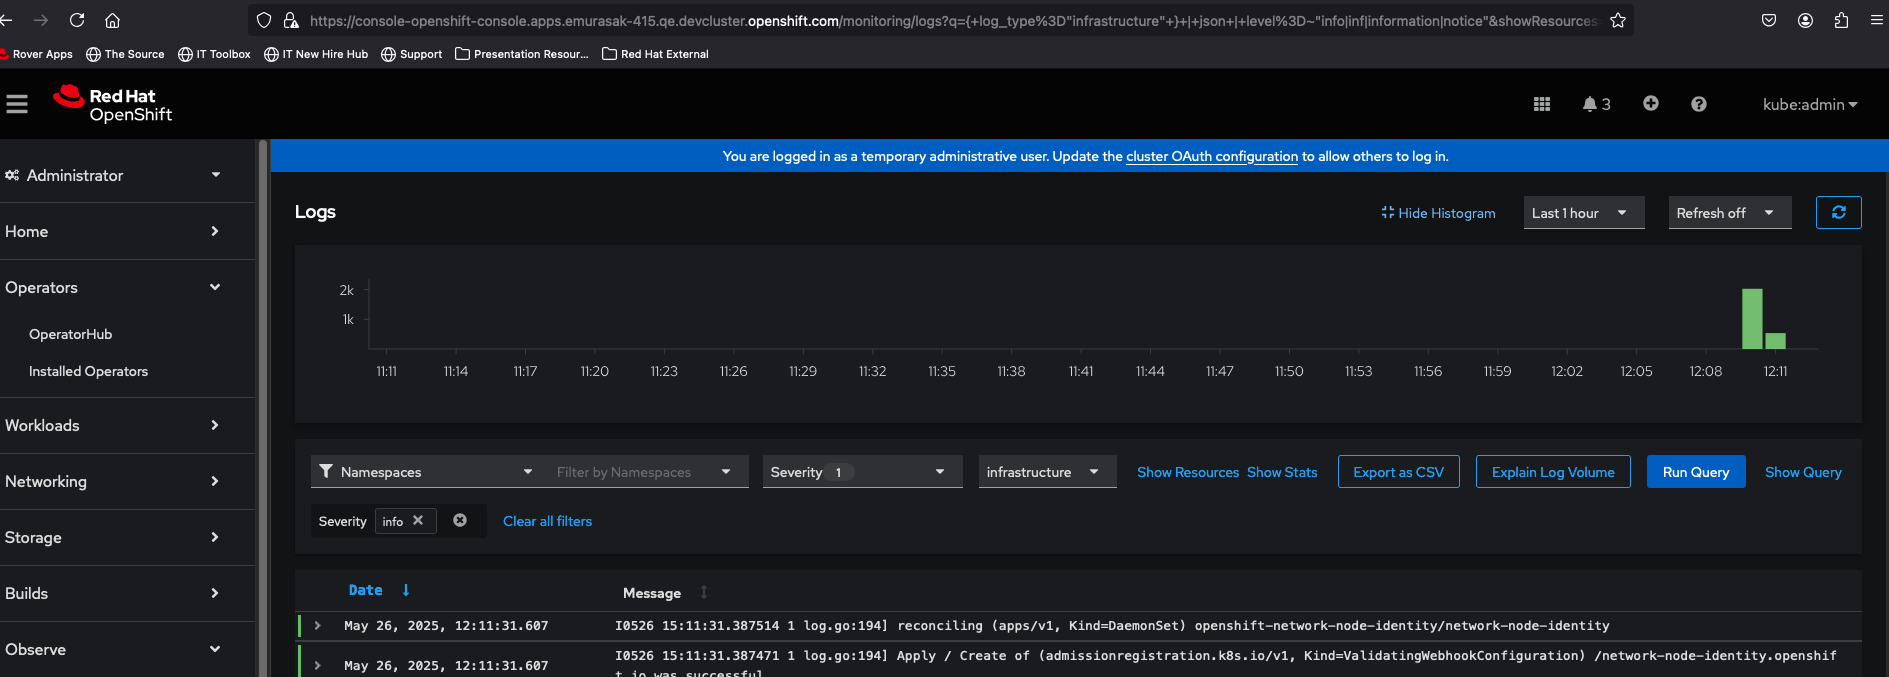The width and height of the screenshot is (1889, 677).
Task: Click the tall green histogram bar
Action: (x=1751, y=318)
